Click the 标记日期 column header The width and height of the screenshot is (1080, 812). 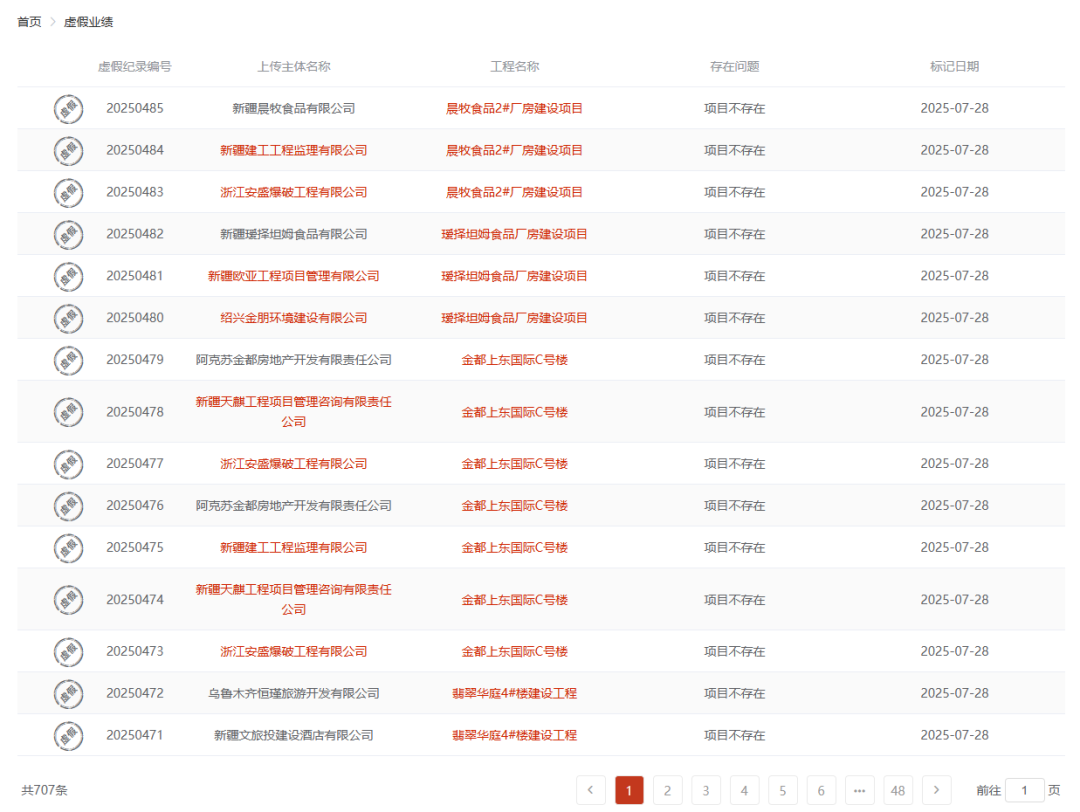pyautogui.click(x=955, y=66)
